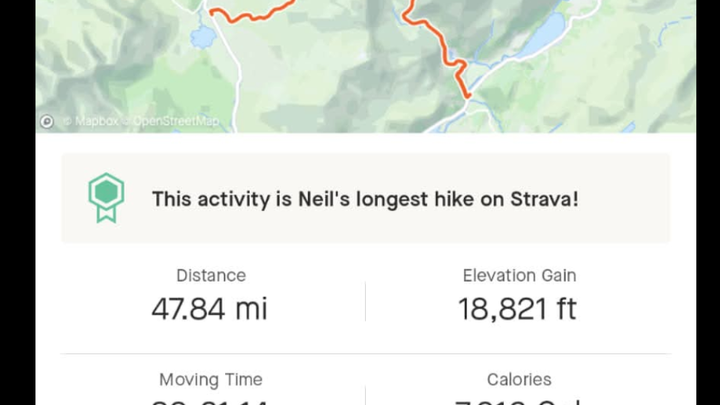Click the Calories label
This screenshot has height=405, width=720.
(519, 379)
